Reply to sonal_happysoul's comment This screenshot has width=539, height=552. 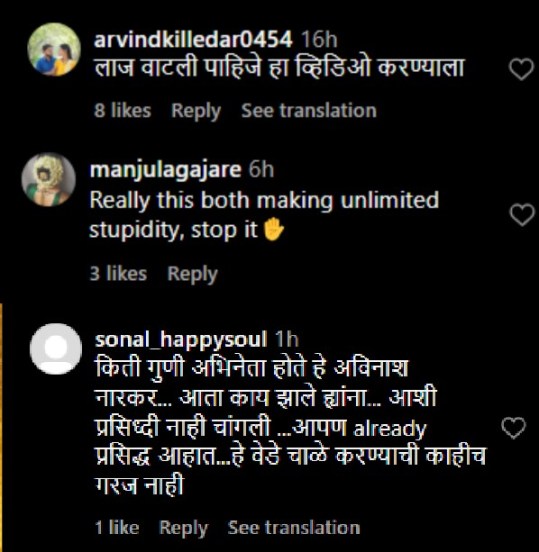pos(183,528)
